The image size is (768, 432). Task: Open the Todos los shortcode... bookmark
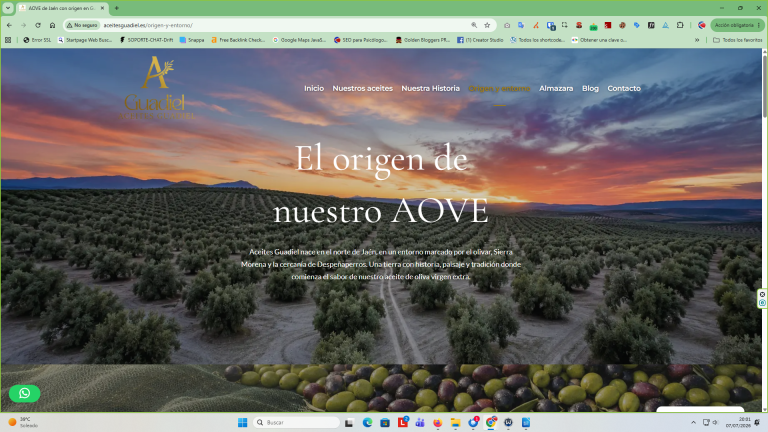click(x=538, y=40)
